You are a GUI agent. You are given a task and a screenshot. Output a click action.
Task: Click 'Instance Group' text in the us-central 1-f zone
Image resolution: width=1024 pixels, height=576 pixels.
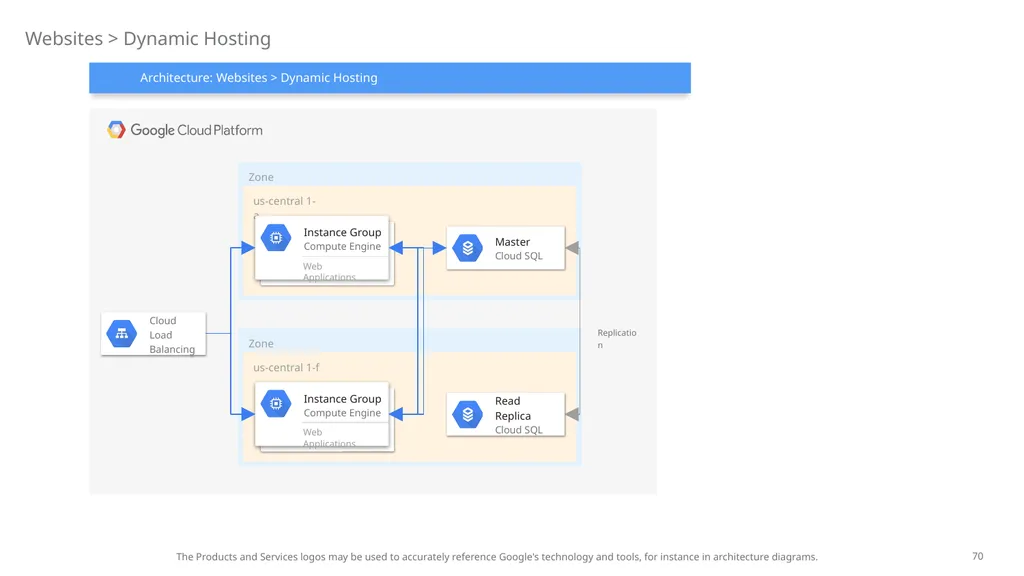point(342,399)
